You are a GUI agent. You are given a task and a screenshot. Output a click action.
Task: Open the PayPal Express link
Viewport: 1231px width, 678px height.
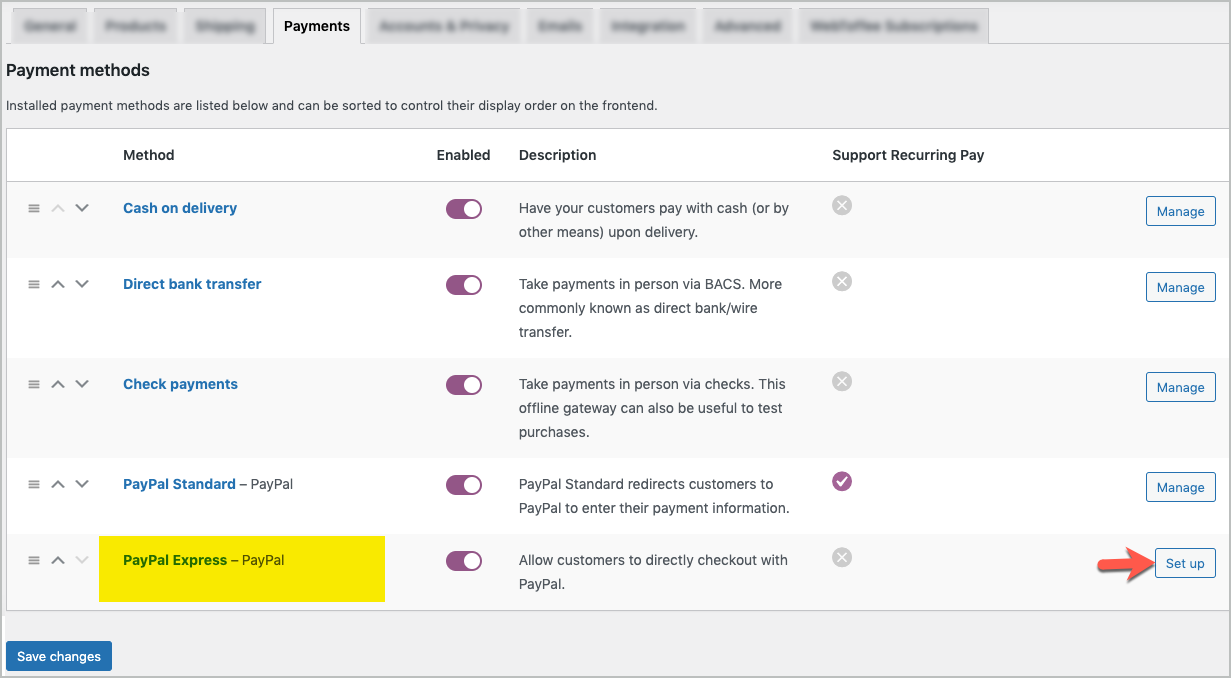175,560
